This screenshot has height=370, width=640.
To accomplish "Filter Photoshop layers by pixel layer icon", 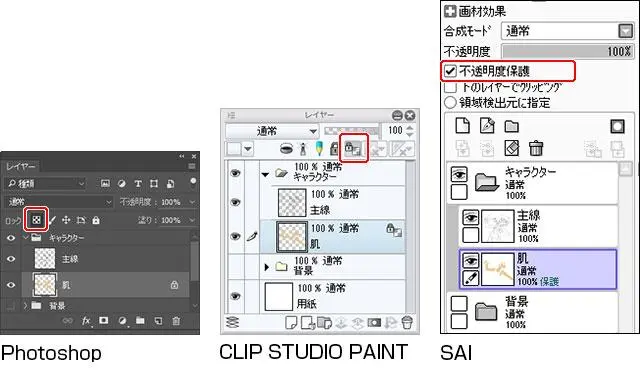I will click(x=105, y=184).
